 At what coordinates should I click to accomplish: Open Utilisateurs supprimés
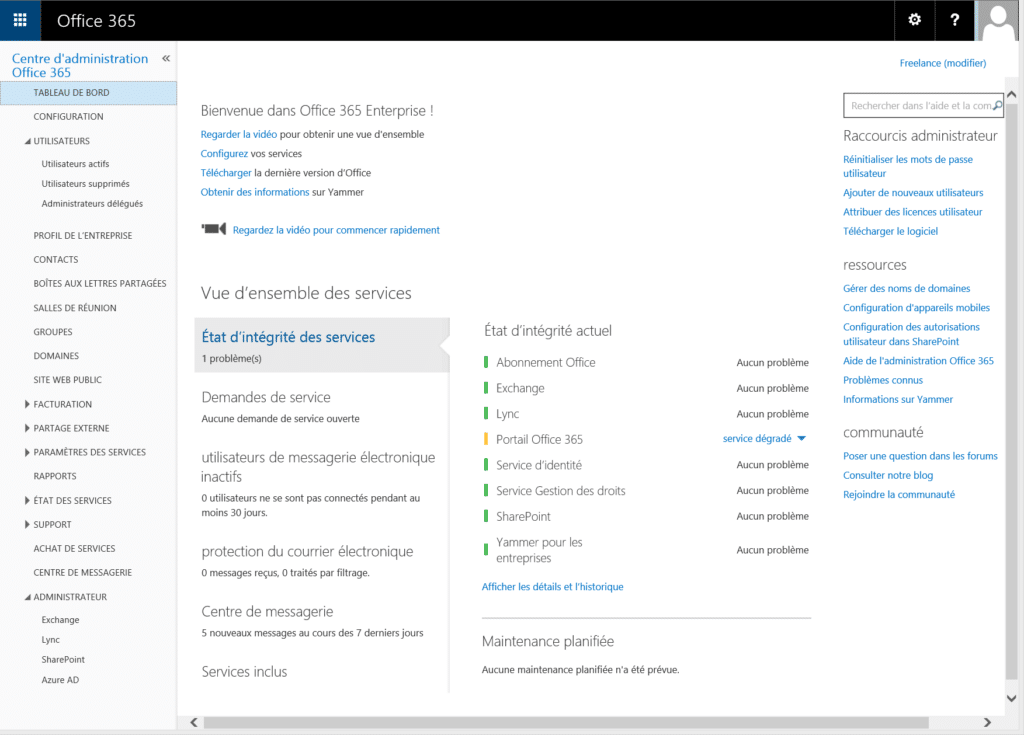point(86,184)
